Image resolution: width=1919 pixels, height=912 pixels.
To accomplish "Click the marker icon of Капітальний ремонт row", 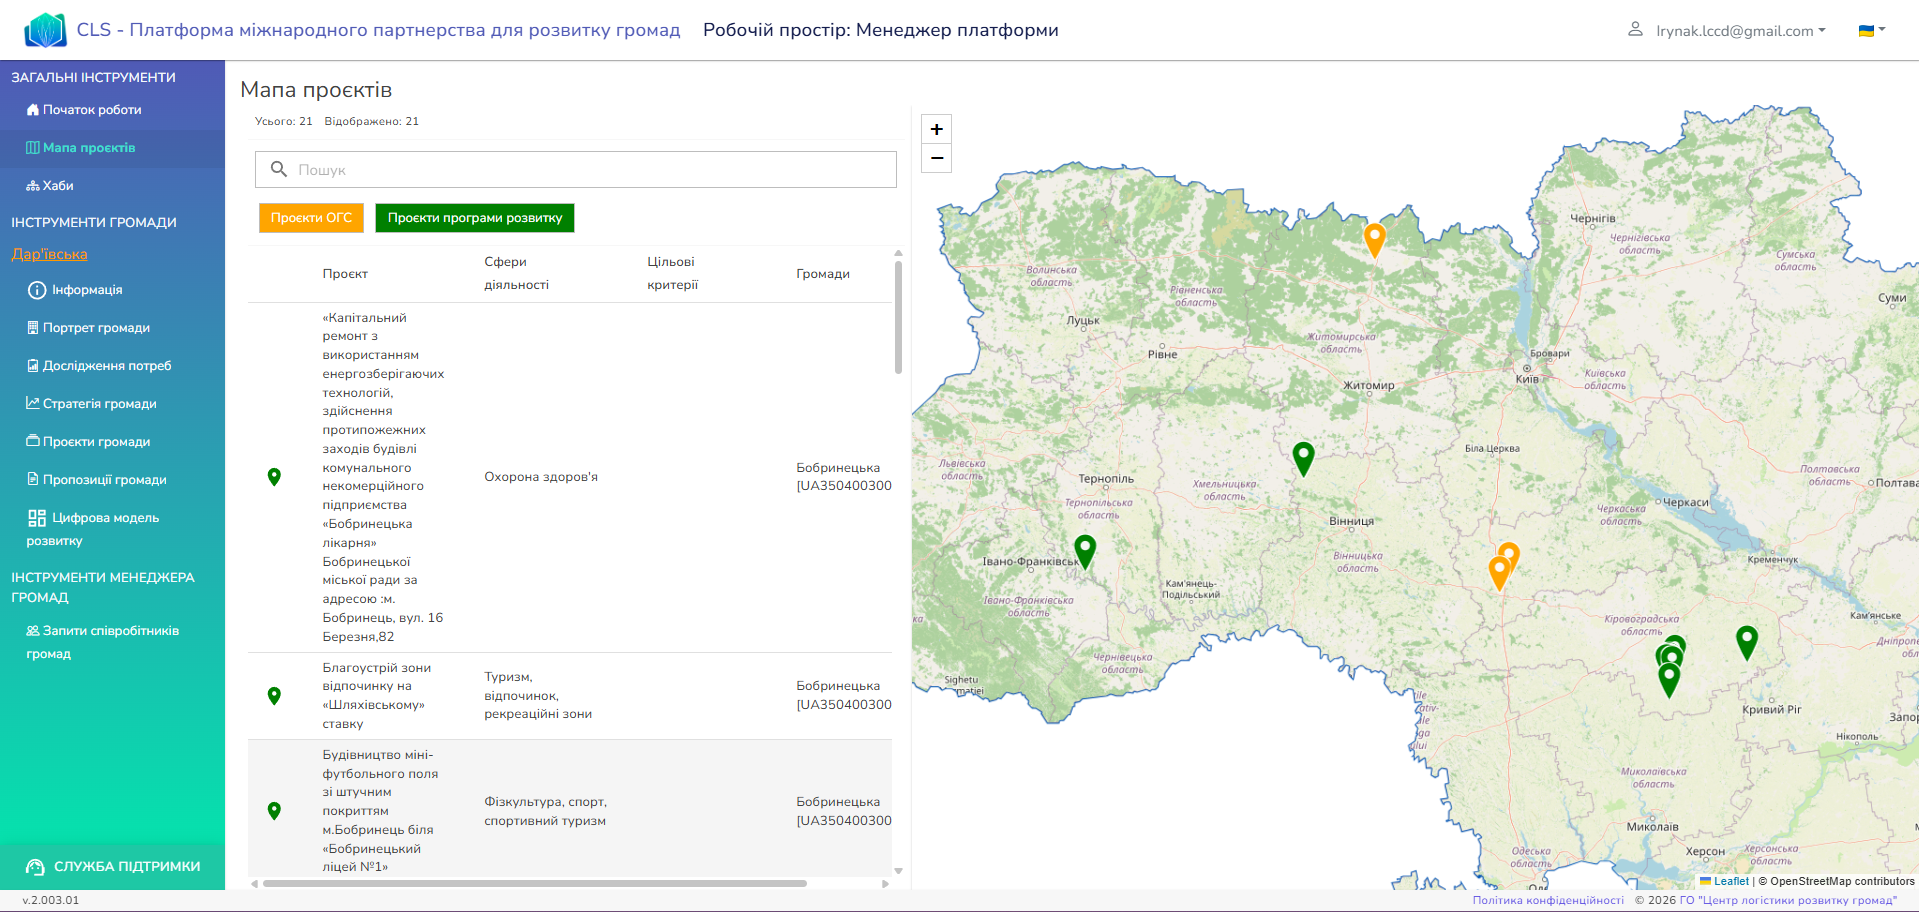I will tap(274, 477).
